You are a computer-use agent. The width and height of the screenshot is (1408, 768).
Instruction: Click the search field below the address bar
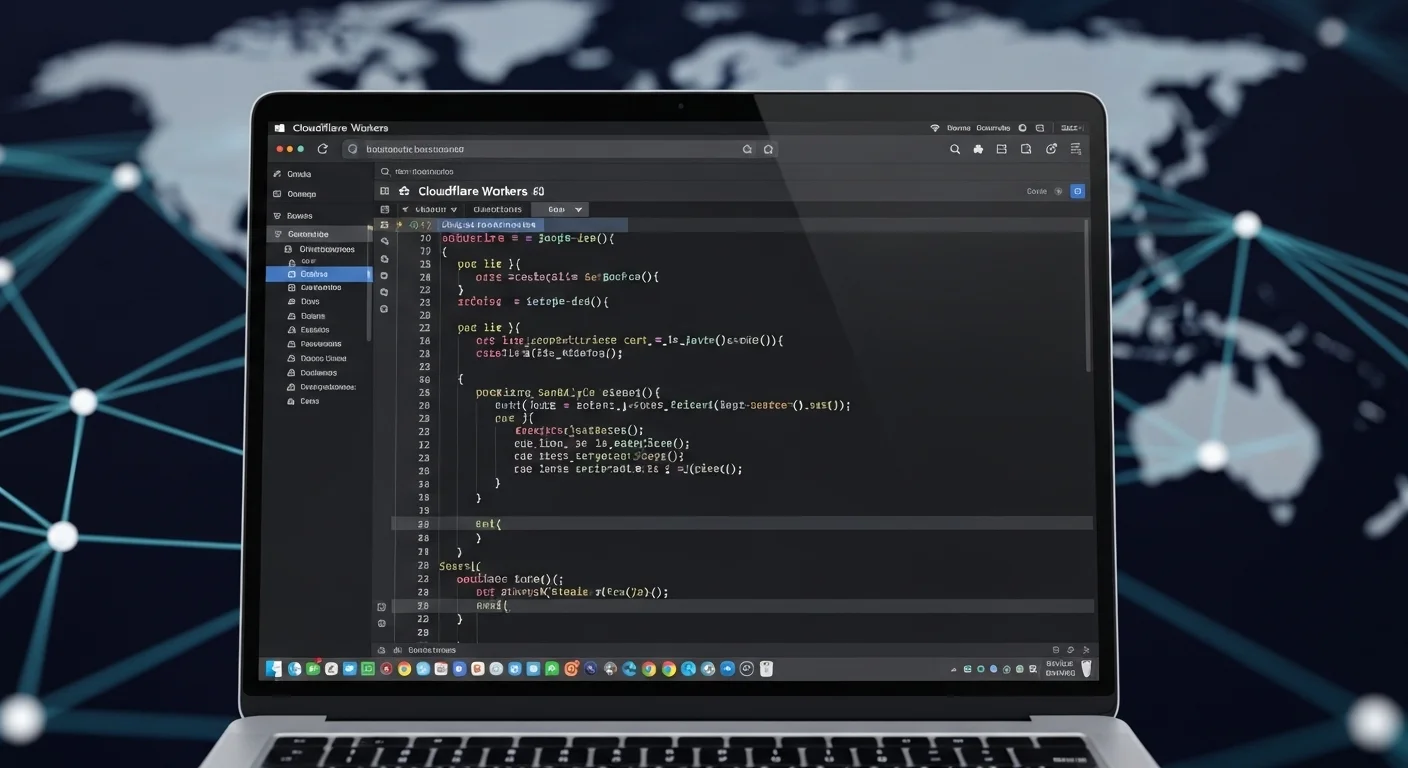pyautogui.click(x=730, y=171)
